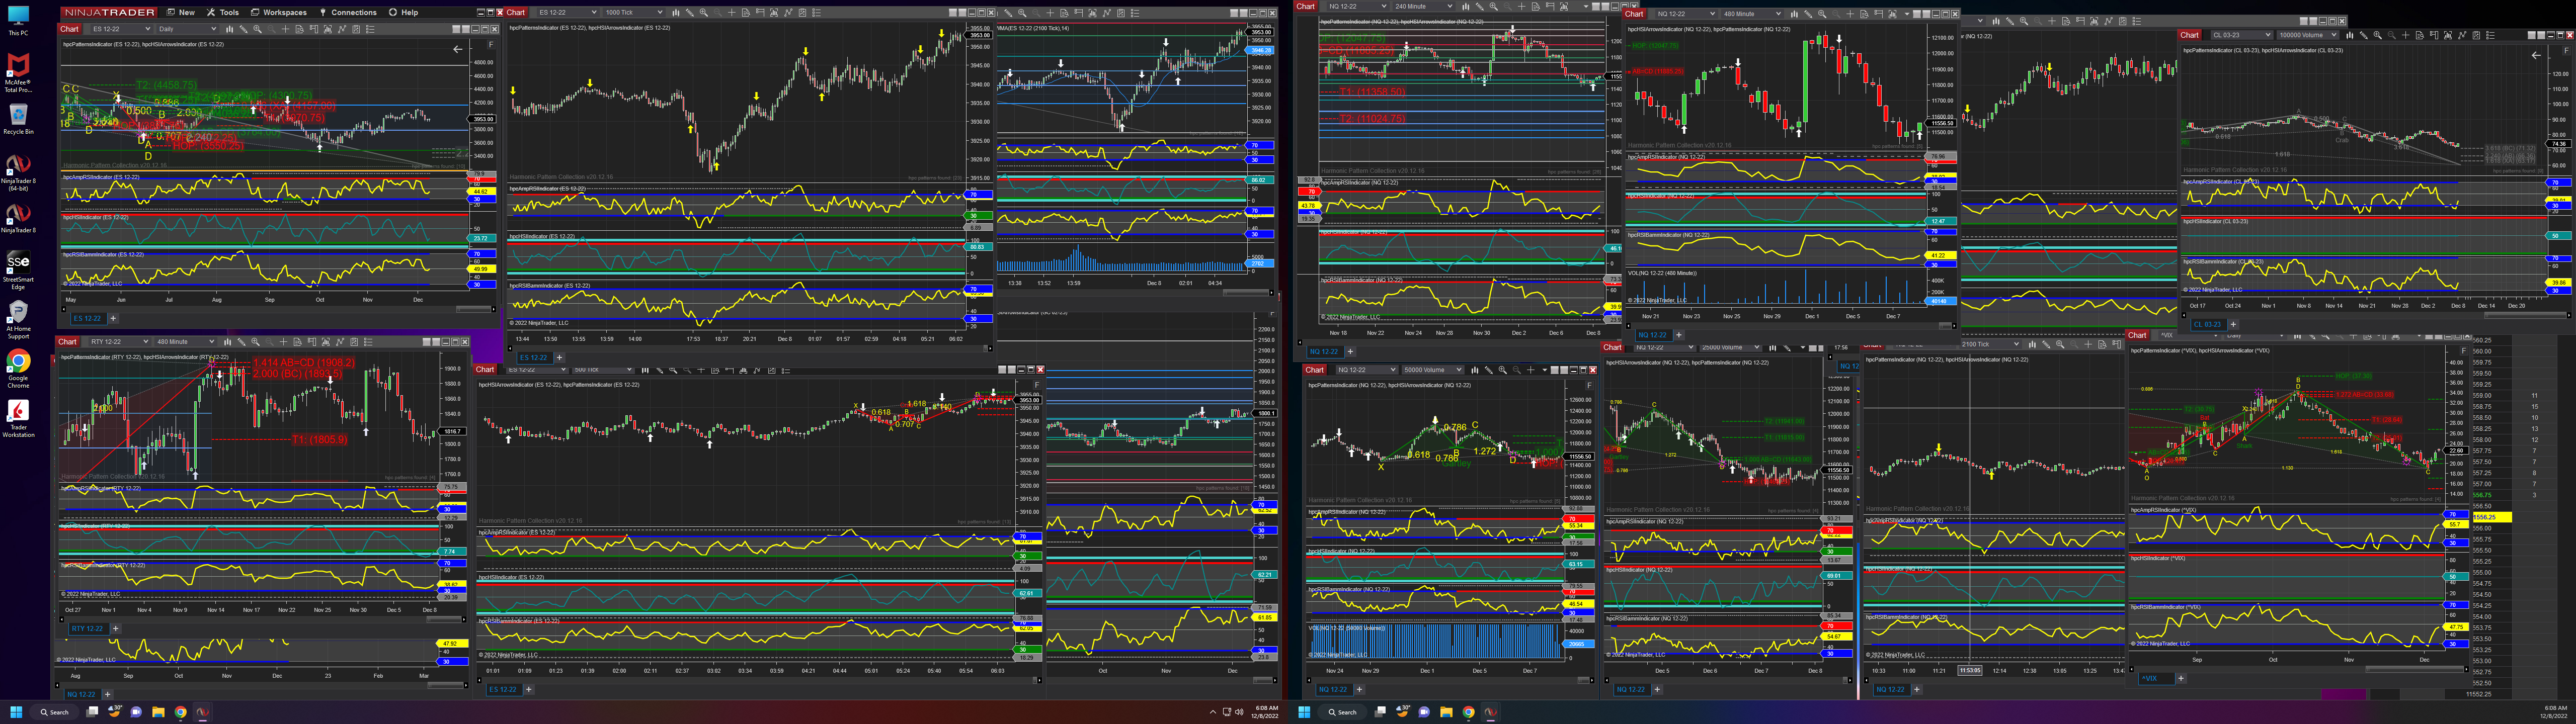
Task: Enable crosshair on the ES Daily chart
Action: pyautogui.click(x=285, y=29)
